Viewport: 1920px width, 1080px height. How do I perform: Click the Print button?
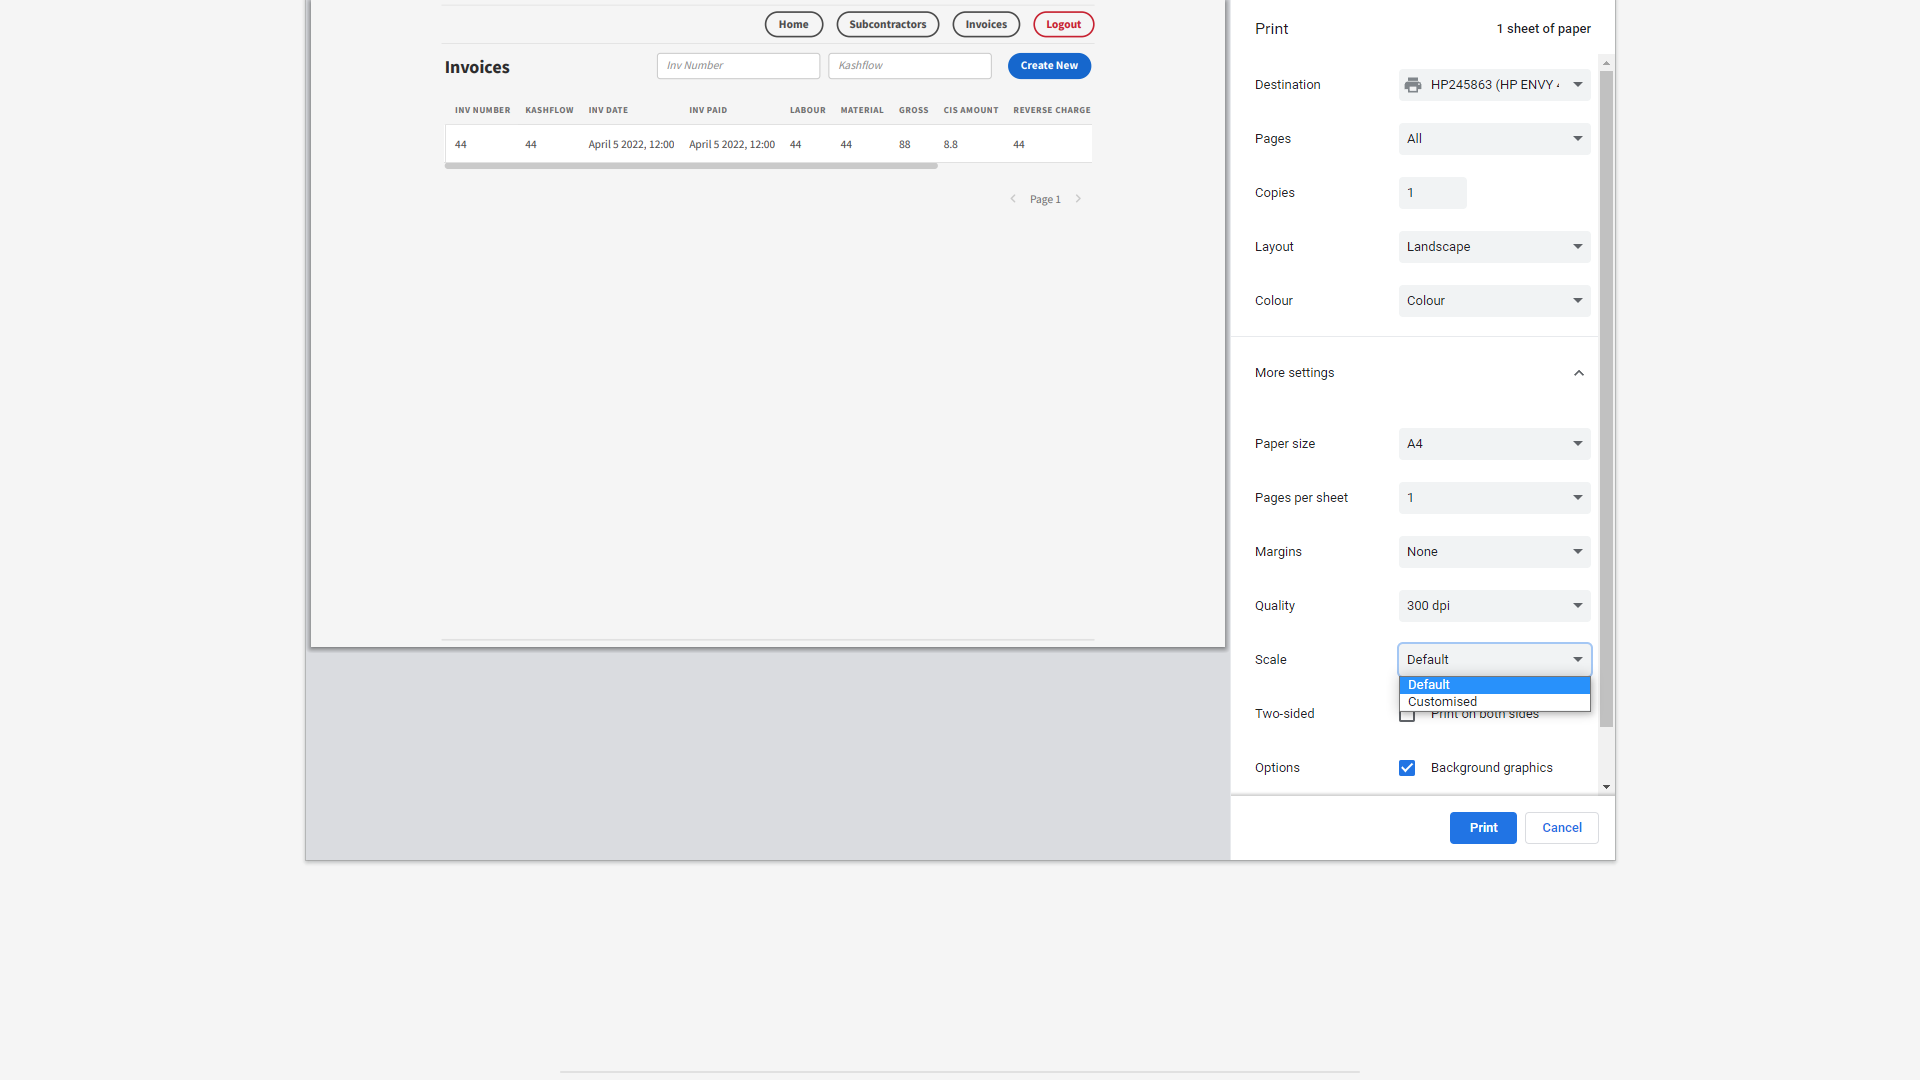point(1482,827)
